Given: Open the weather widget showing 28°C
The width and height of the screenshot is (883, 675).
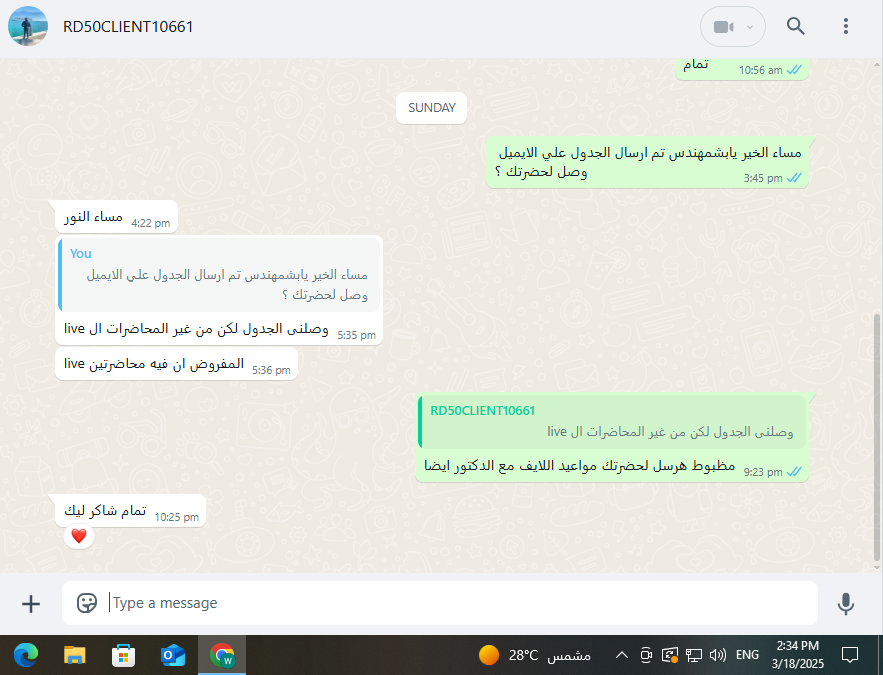Looking at the screenshot, I should [x=534, y=655].
